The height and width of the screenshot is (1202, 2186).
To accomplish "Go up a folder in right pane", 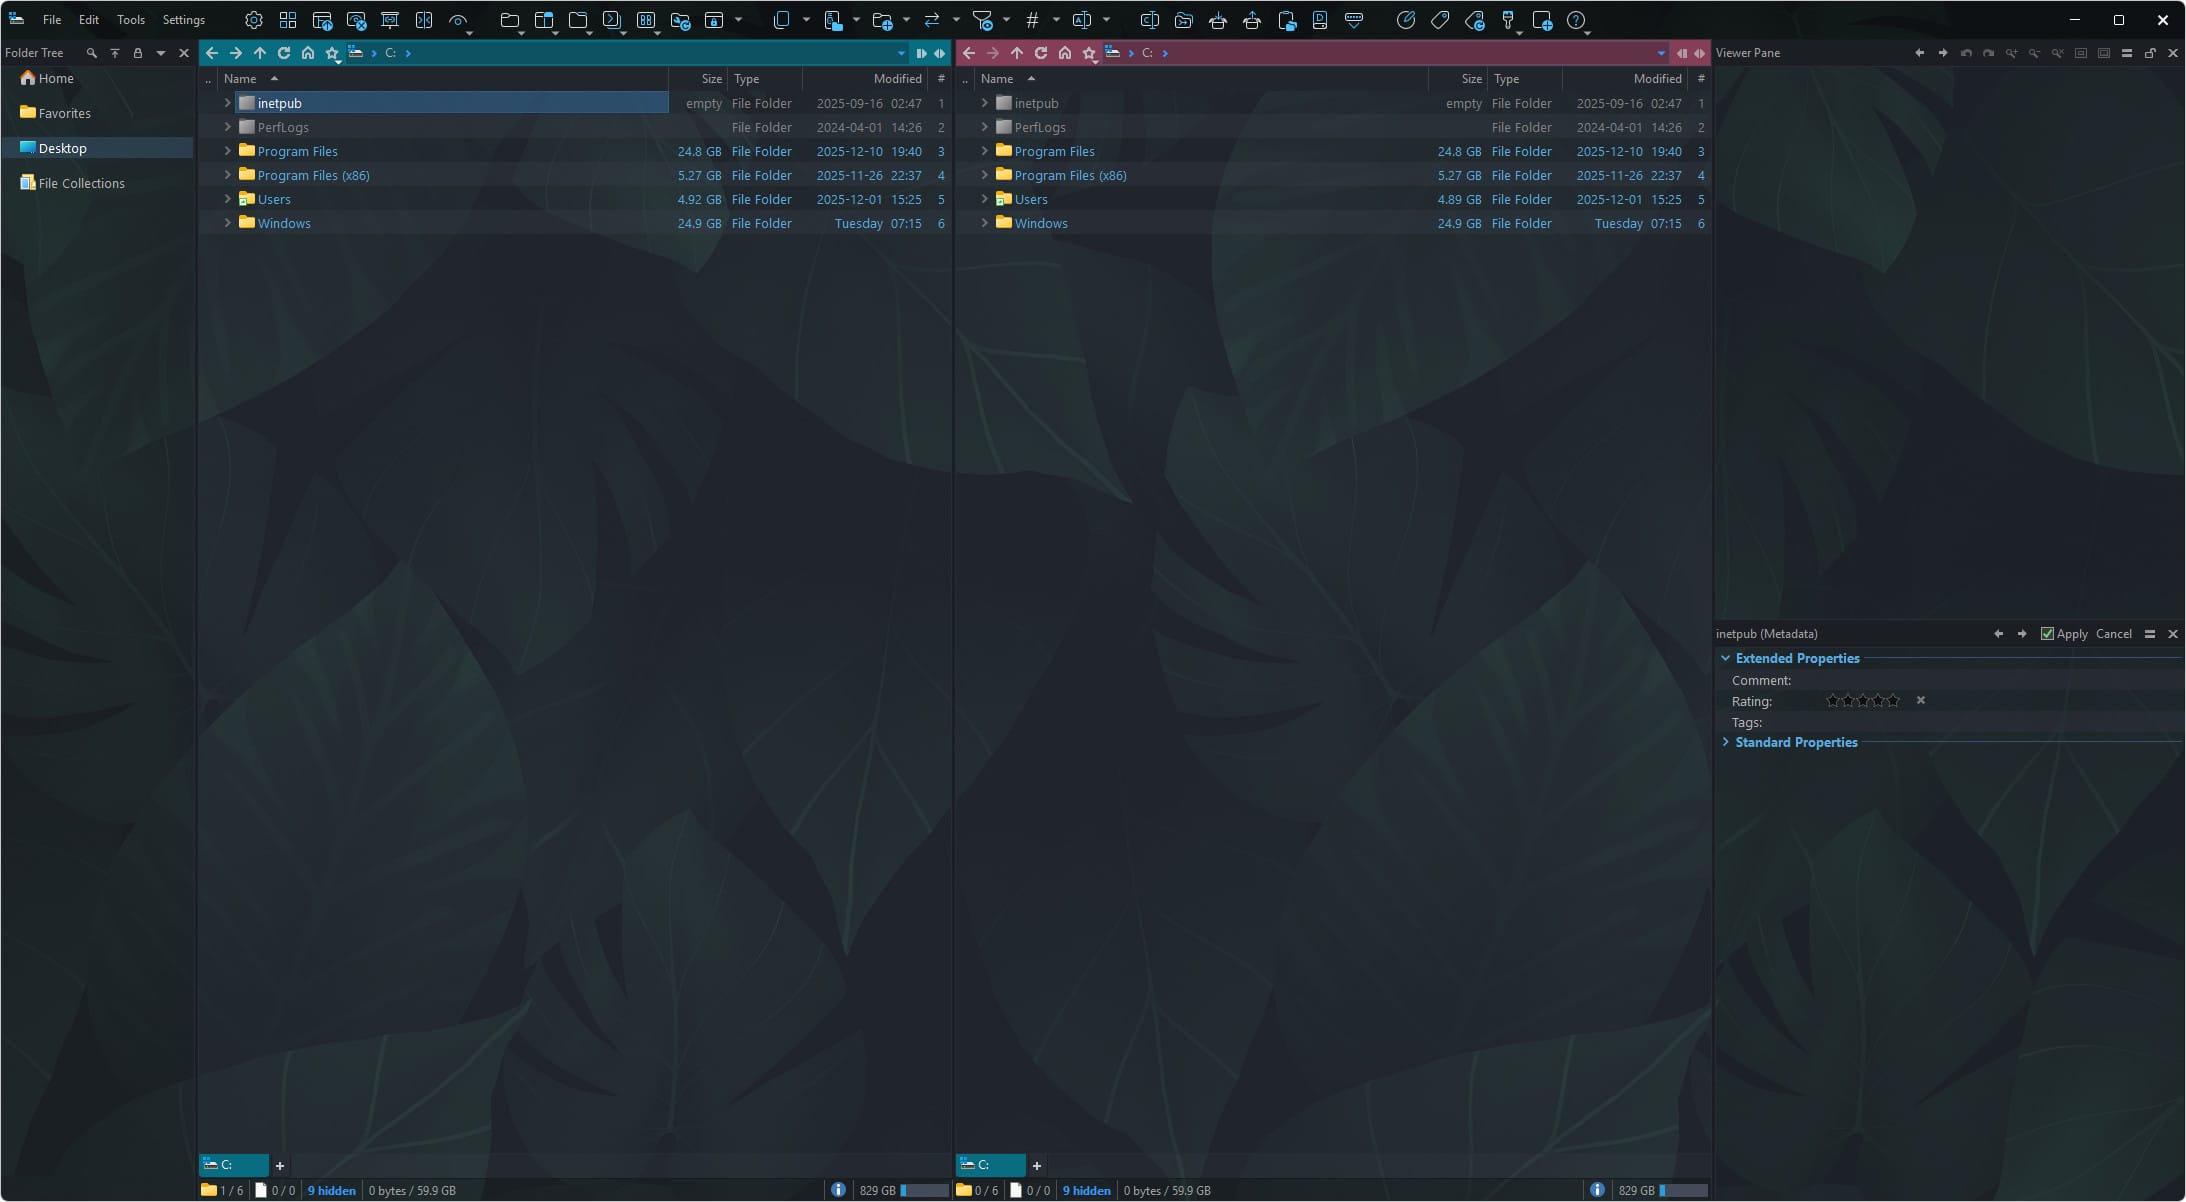I will tap(1017, 53).
